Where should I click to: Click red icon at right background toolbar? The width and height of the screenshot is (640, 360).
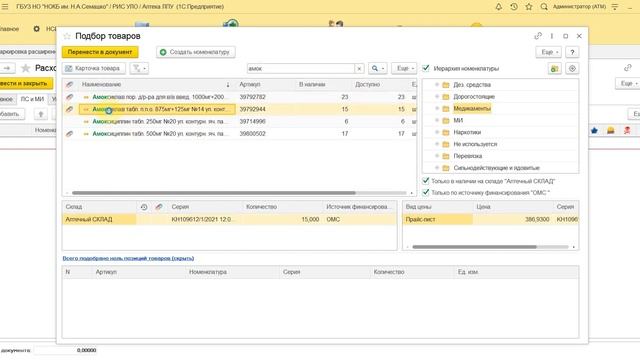click(x=627, y=131)
